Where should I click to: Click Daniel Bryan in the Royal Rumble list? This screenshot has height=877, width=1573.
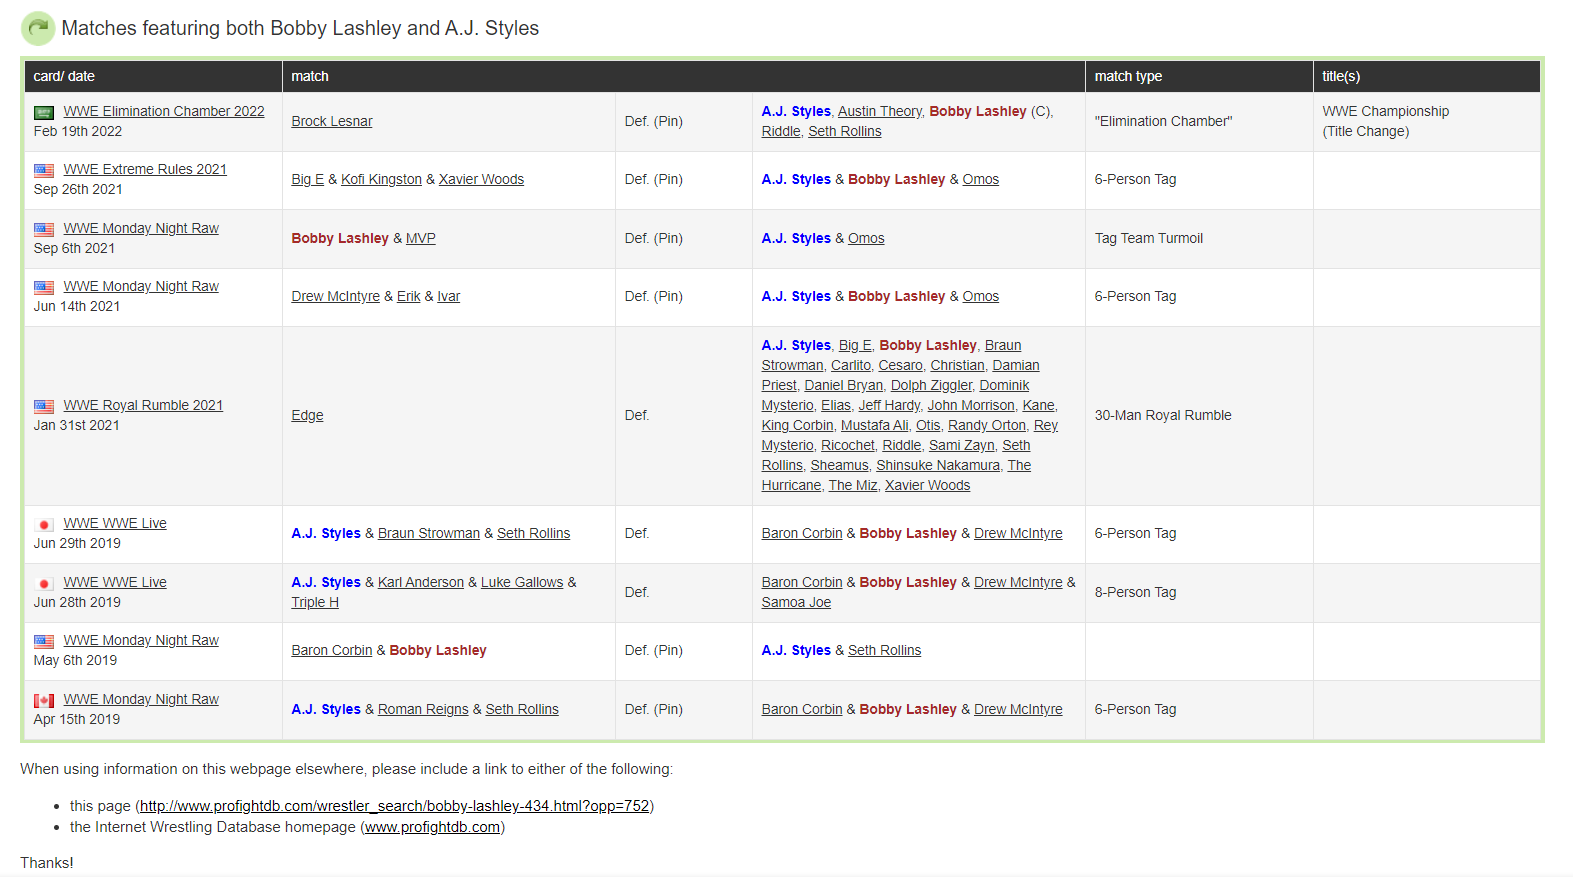click(844, 385)
